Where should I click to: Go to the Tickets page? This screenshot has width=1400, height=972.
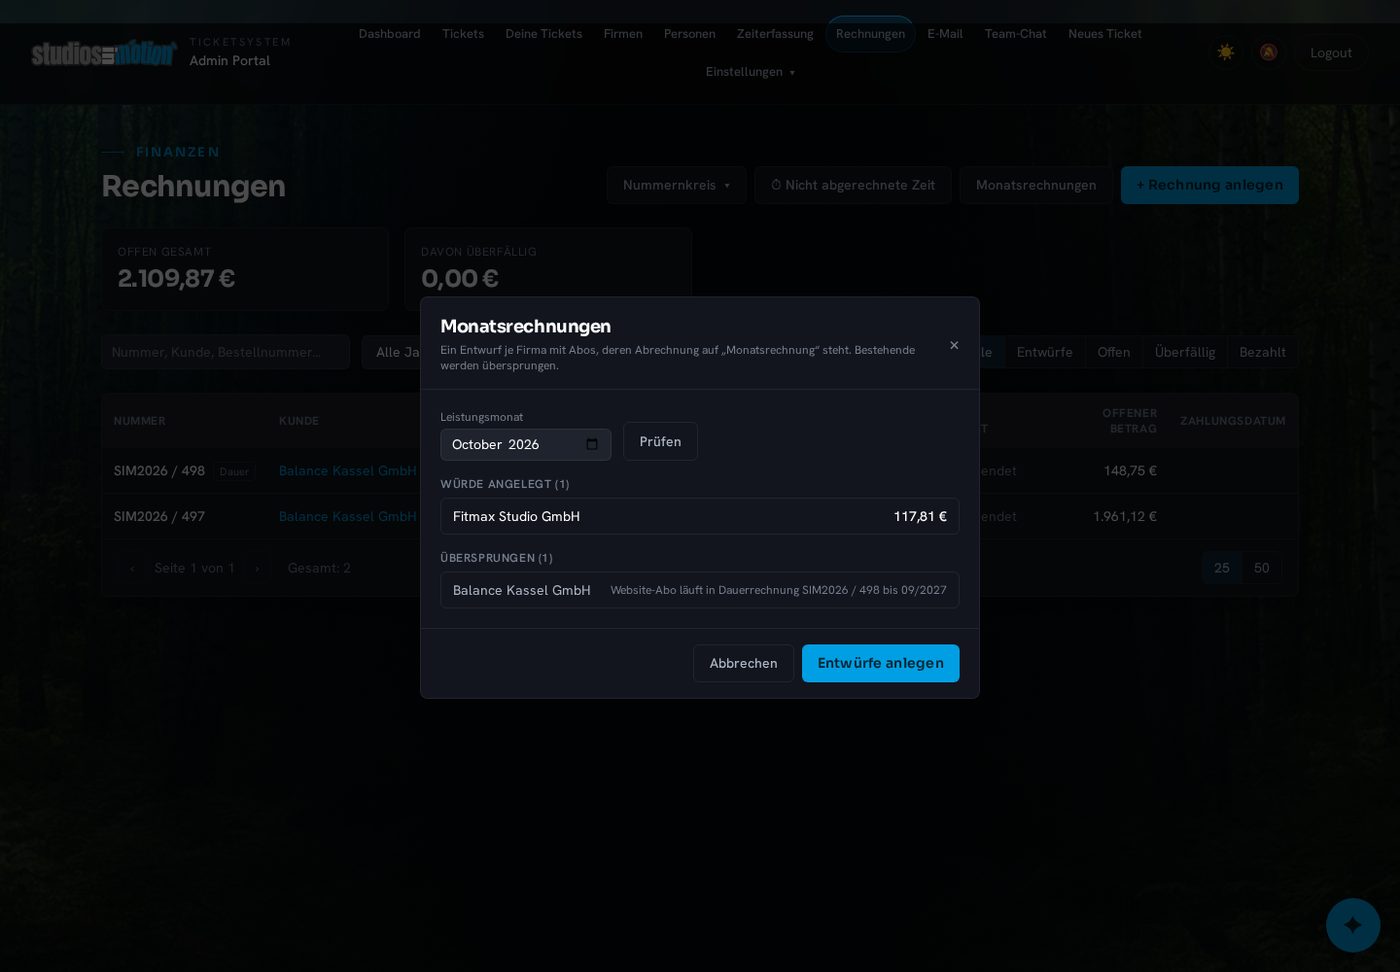(x=463, y=34)
